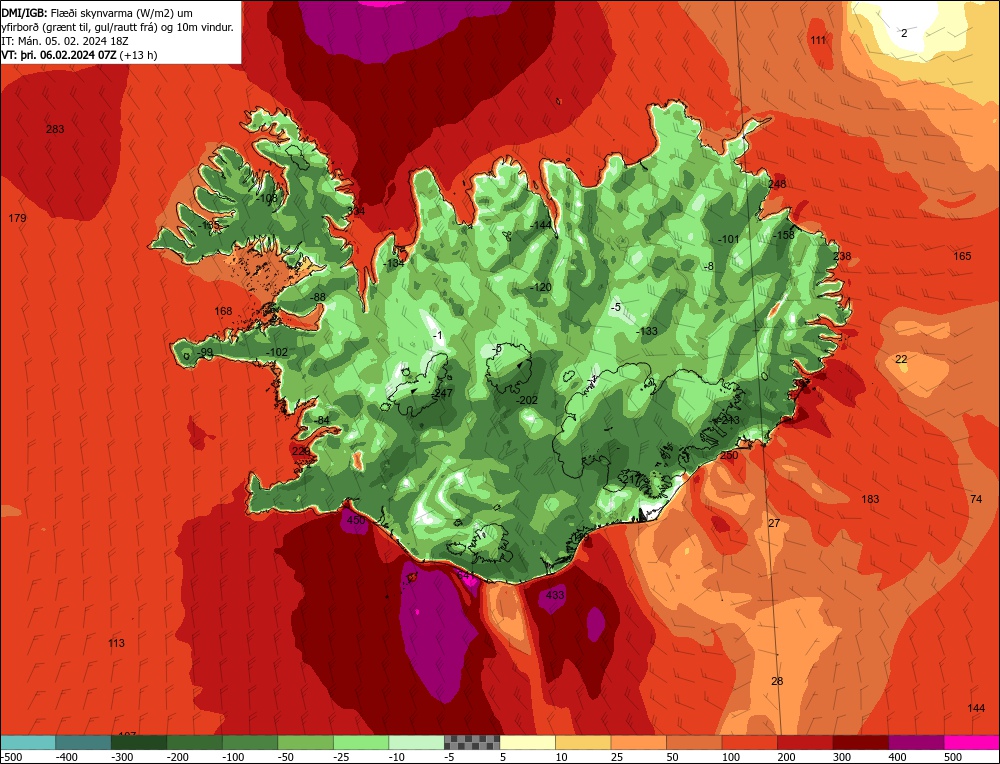Click the '-120' value on land
Image resolution: width=1000 pixels, height=764 pixels.
[x=541, y=288]
